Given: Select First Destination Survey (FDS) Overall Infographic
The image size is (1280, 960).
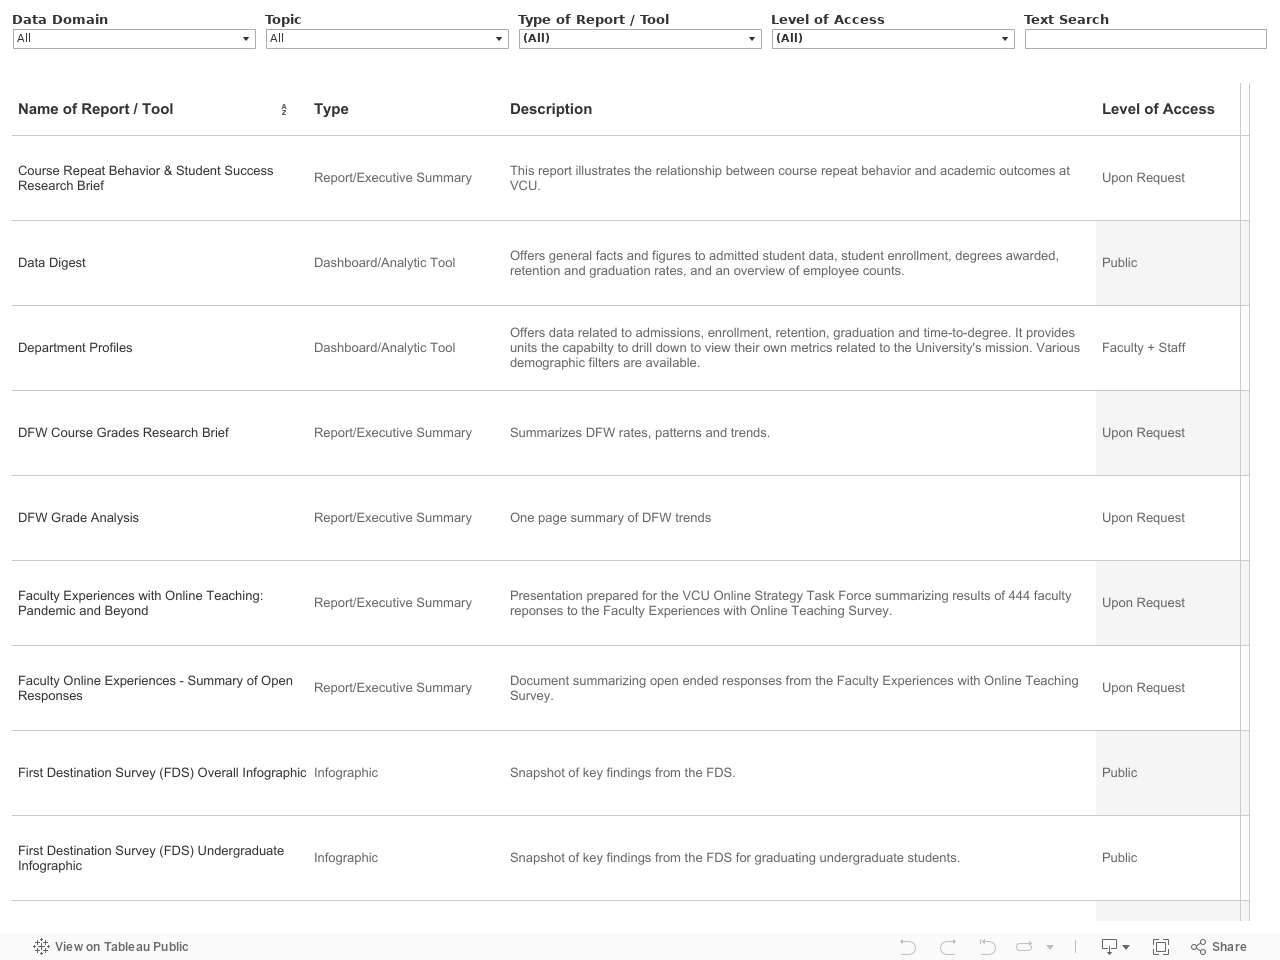Looking at the screenshot, I should click(x=162, y=773).
